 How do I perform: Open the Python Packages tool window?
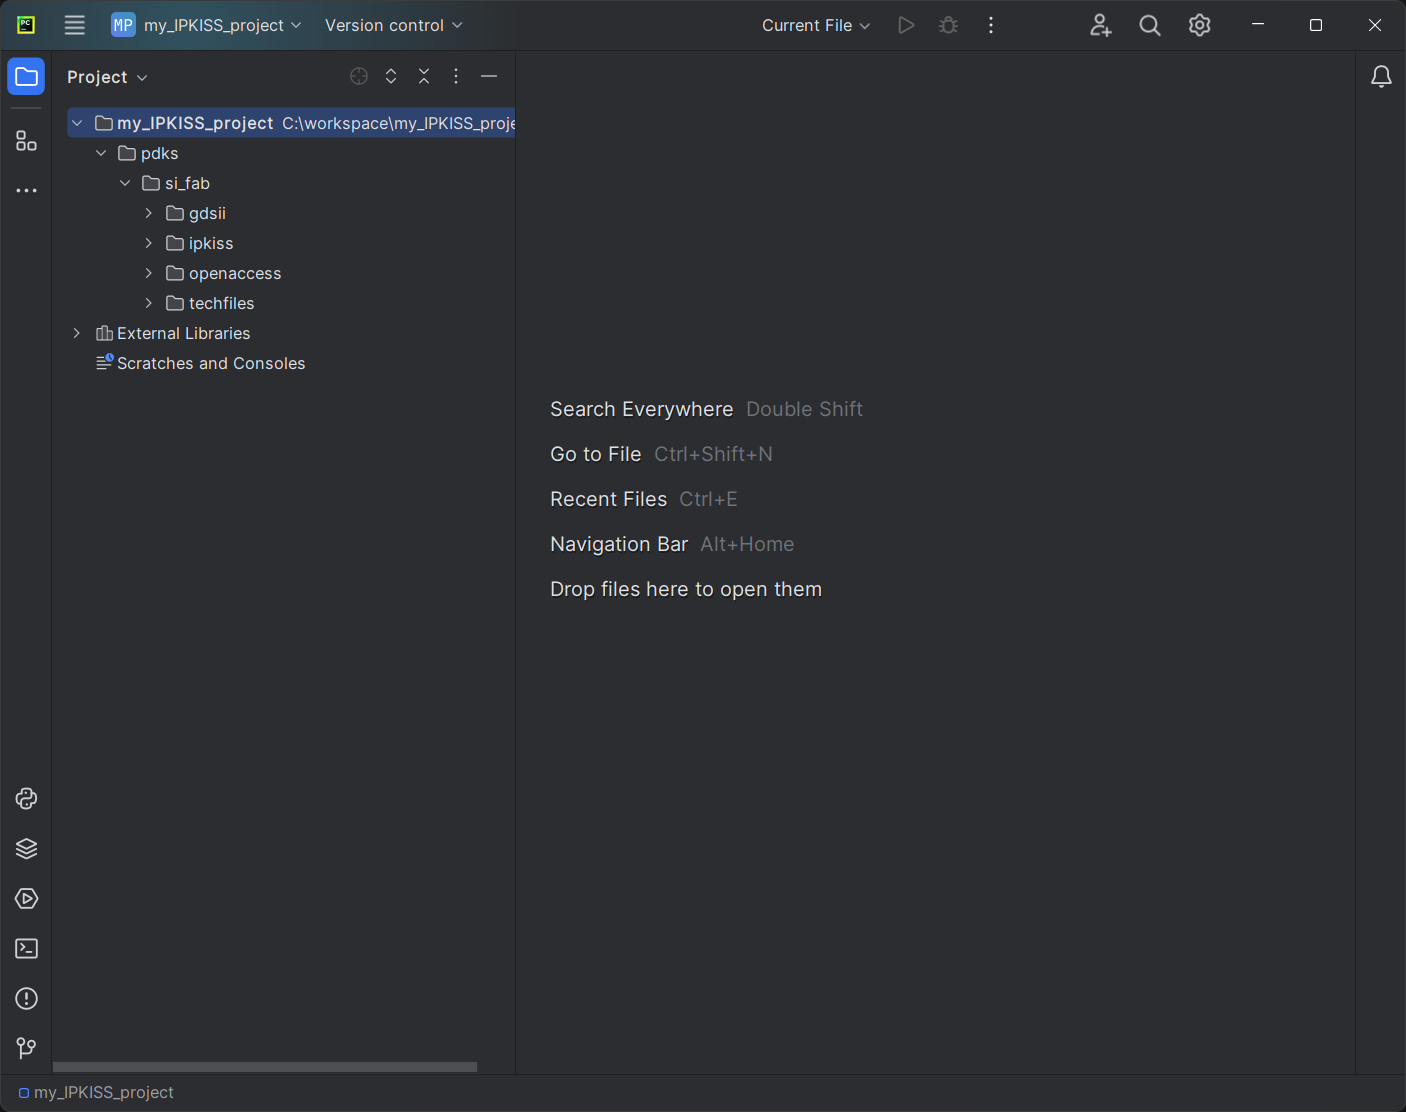tap(27, 849)
